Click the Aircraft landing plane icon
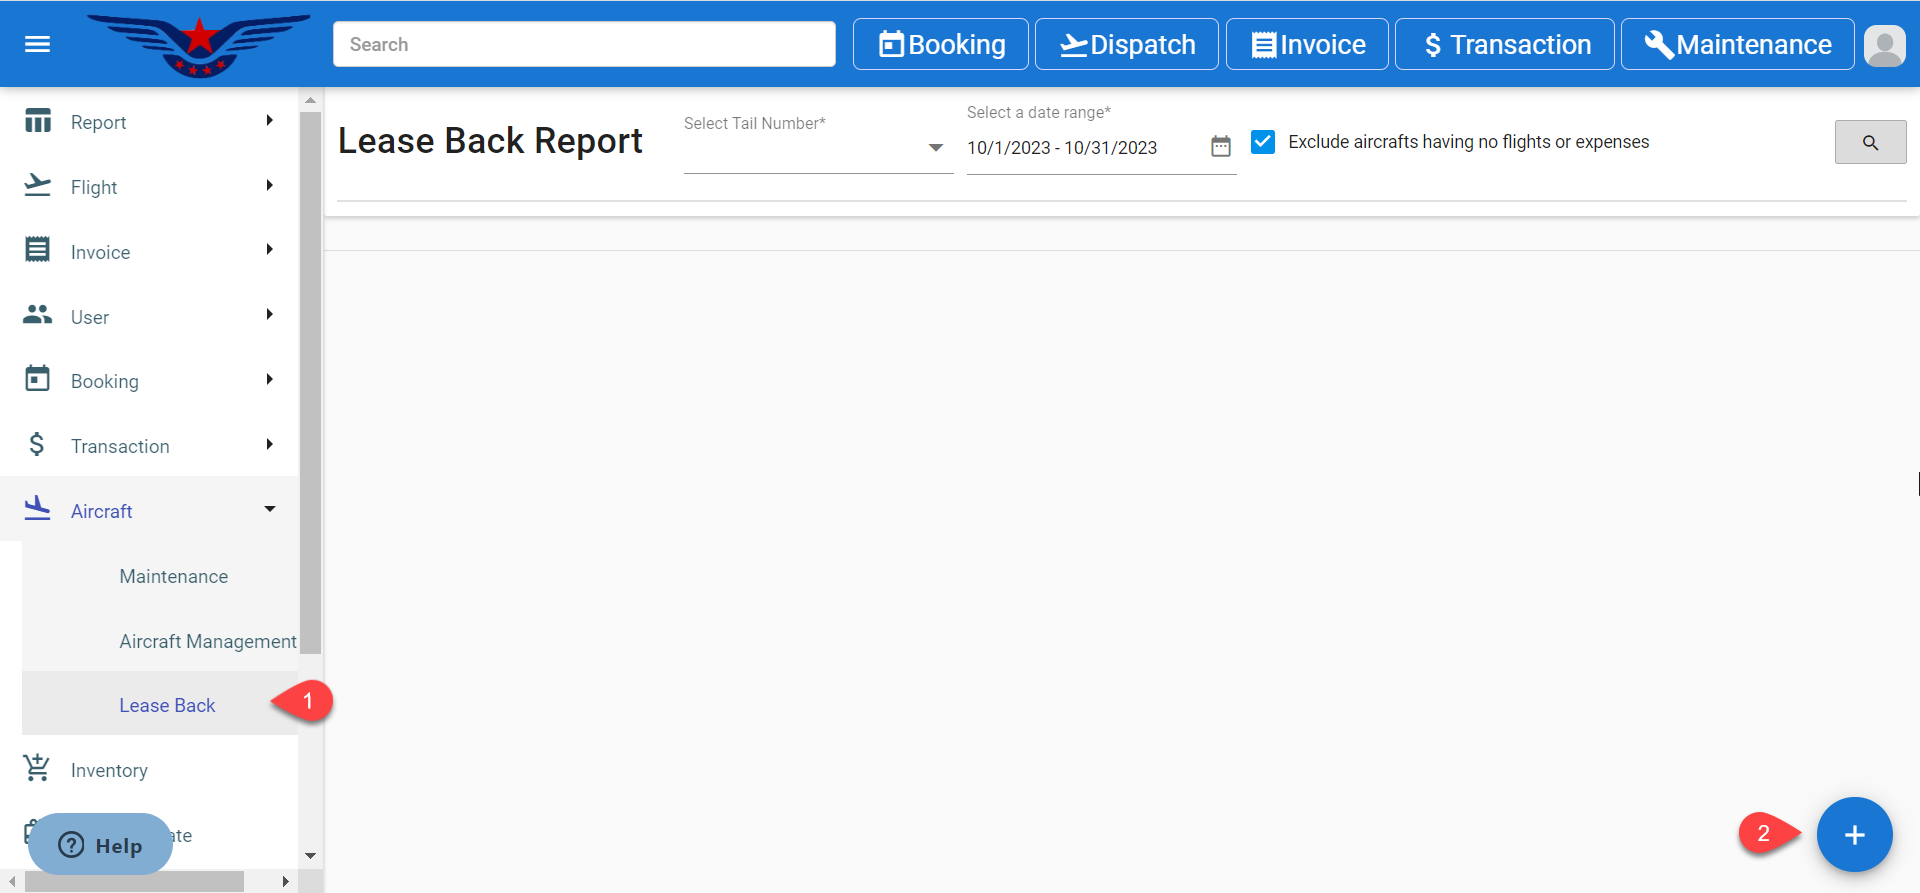 click(x=37, y=509)
